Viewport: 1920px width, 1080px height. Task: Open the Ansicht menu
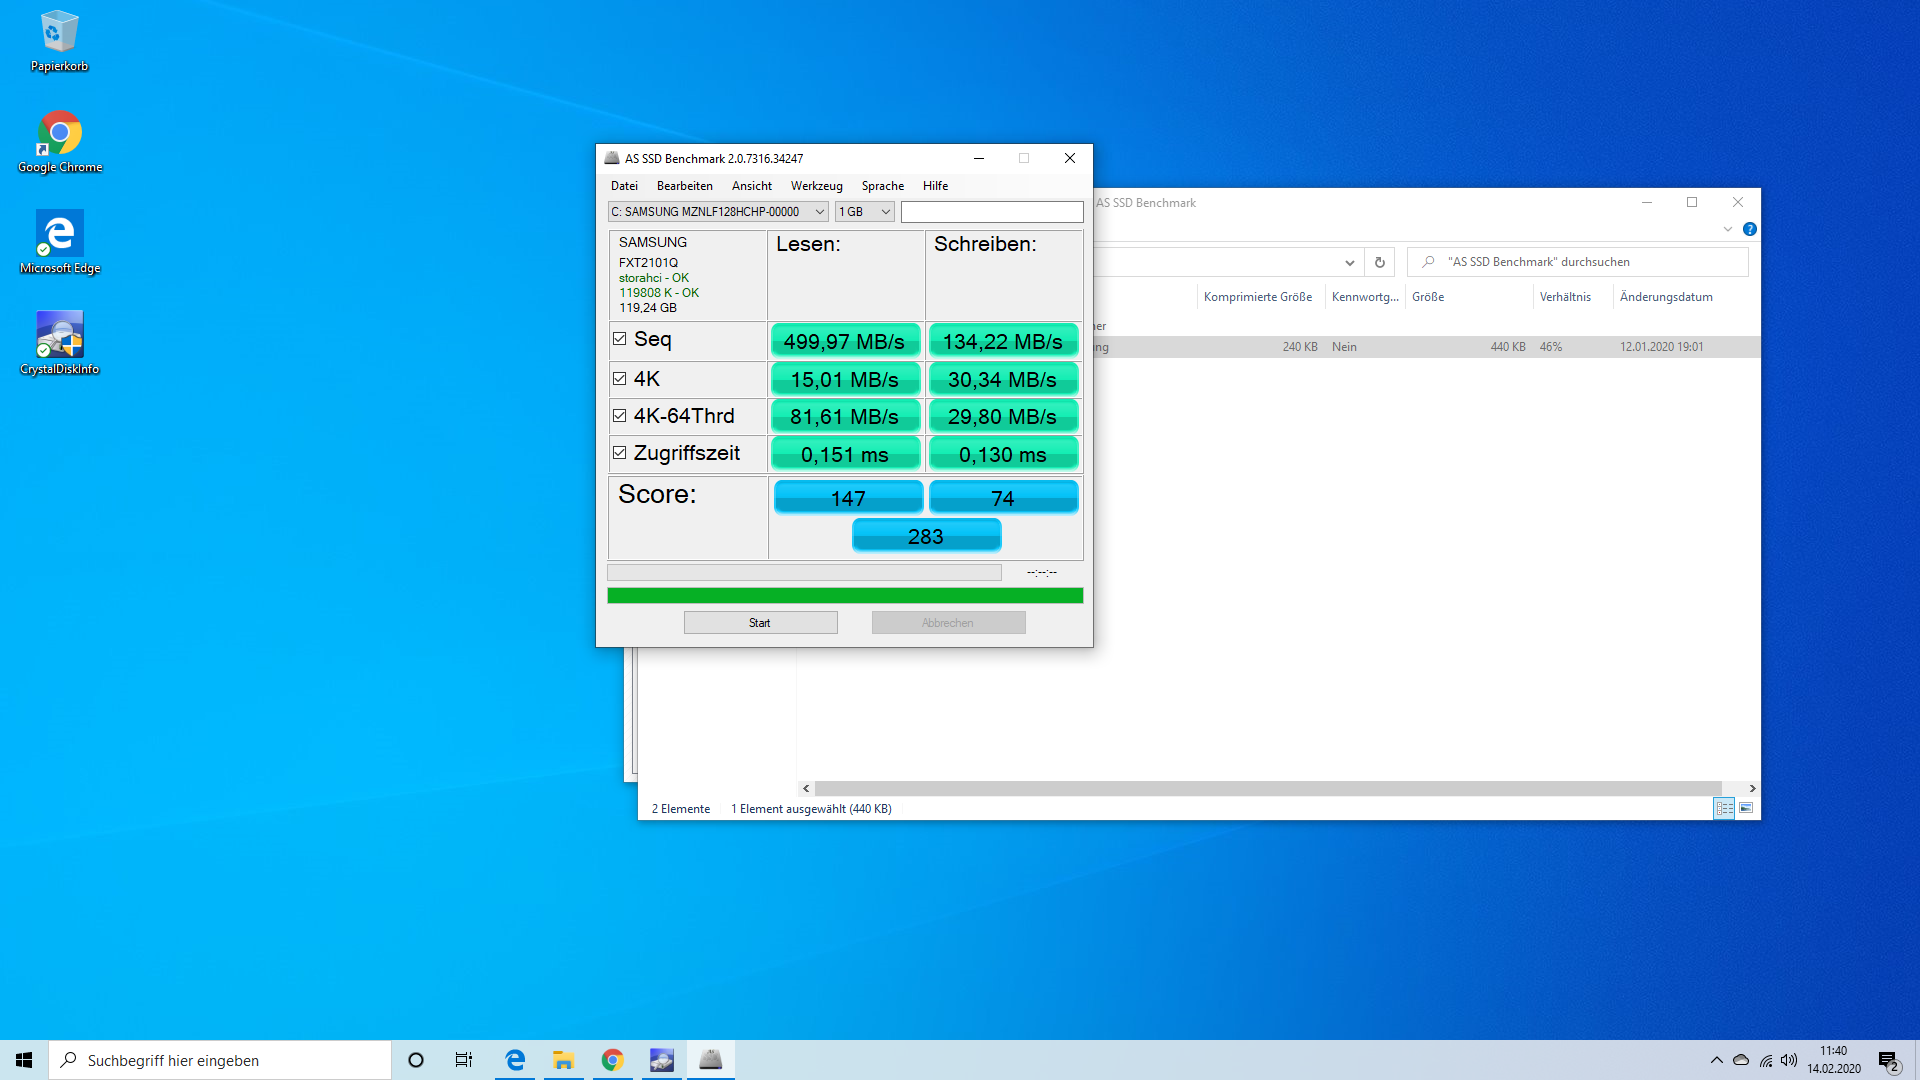pyautogui.click(x=752, y=186)
